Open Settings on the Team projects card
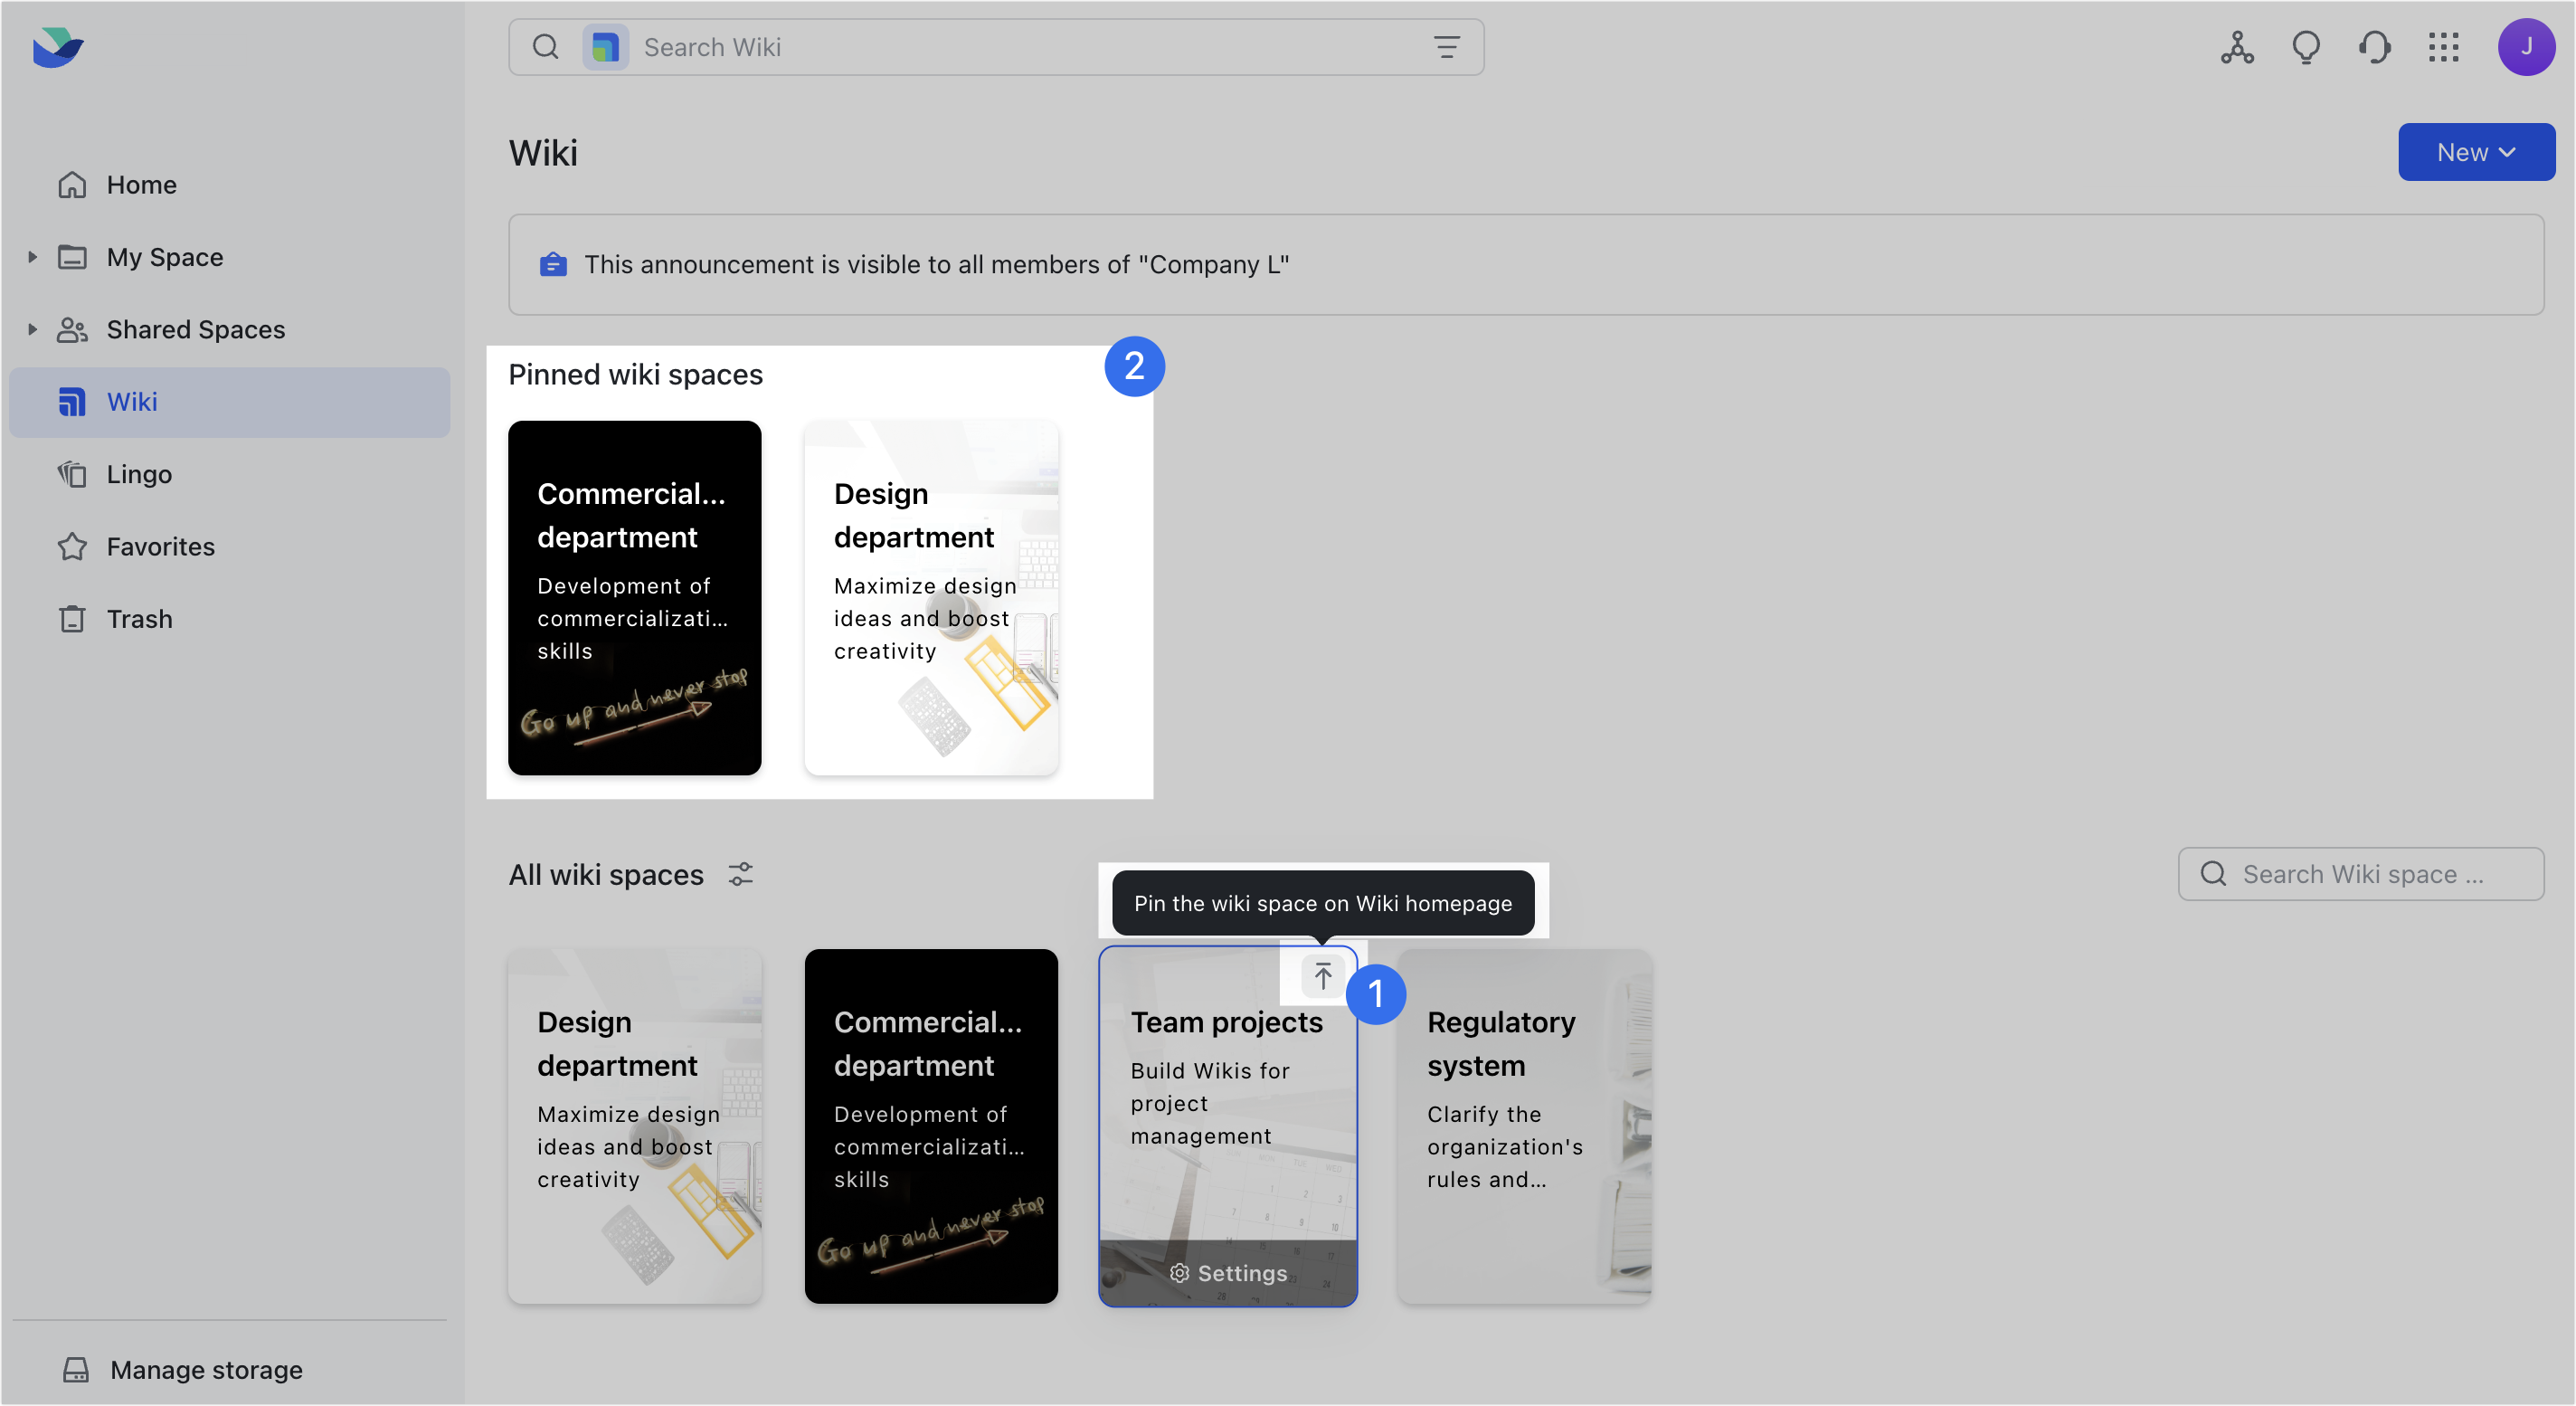The height and width of the screenshot is (1406, 2576). (x=1227, y=1272)
